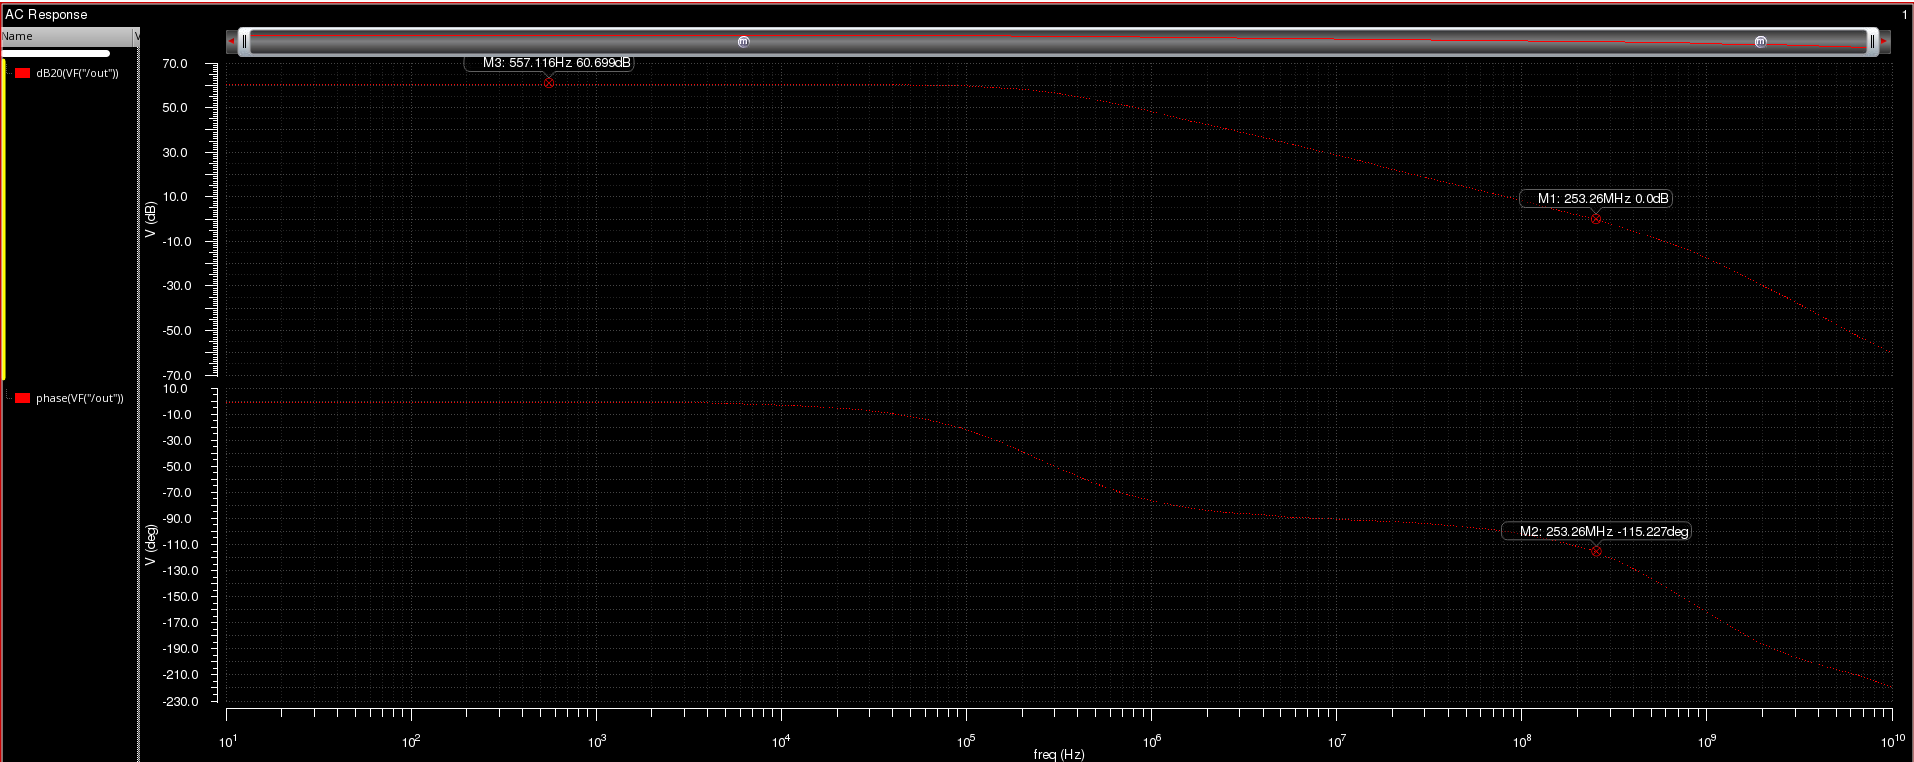Click the left grip handle of zoom slider
The height and width of the screenshot is (762, 1914).
[244, 42]
